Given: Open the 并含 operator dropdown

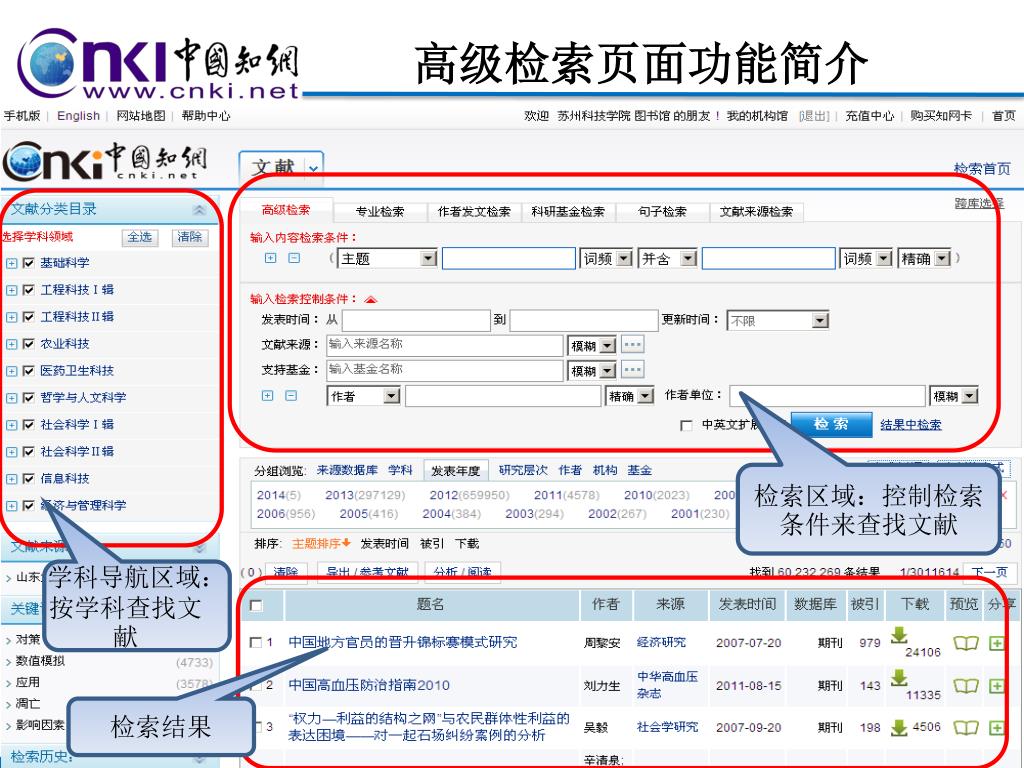Looking at the screenshot, I should tap(688, 259).
